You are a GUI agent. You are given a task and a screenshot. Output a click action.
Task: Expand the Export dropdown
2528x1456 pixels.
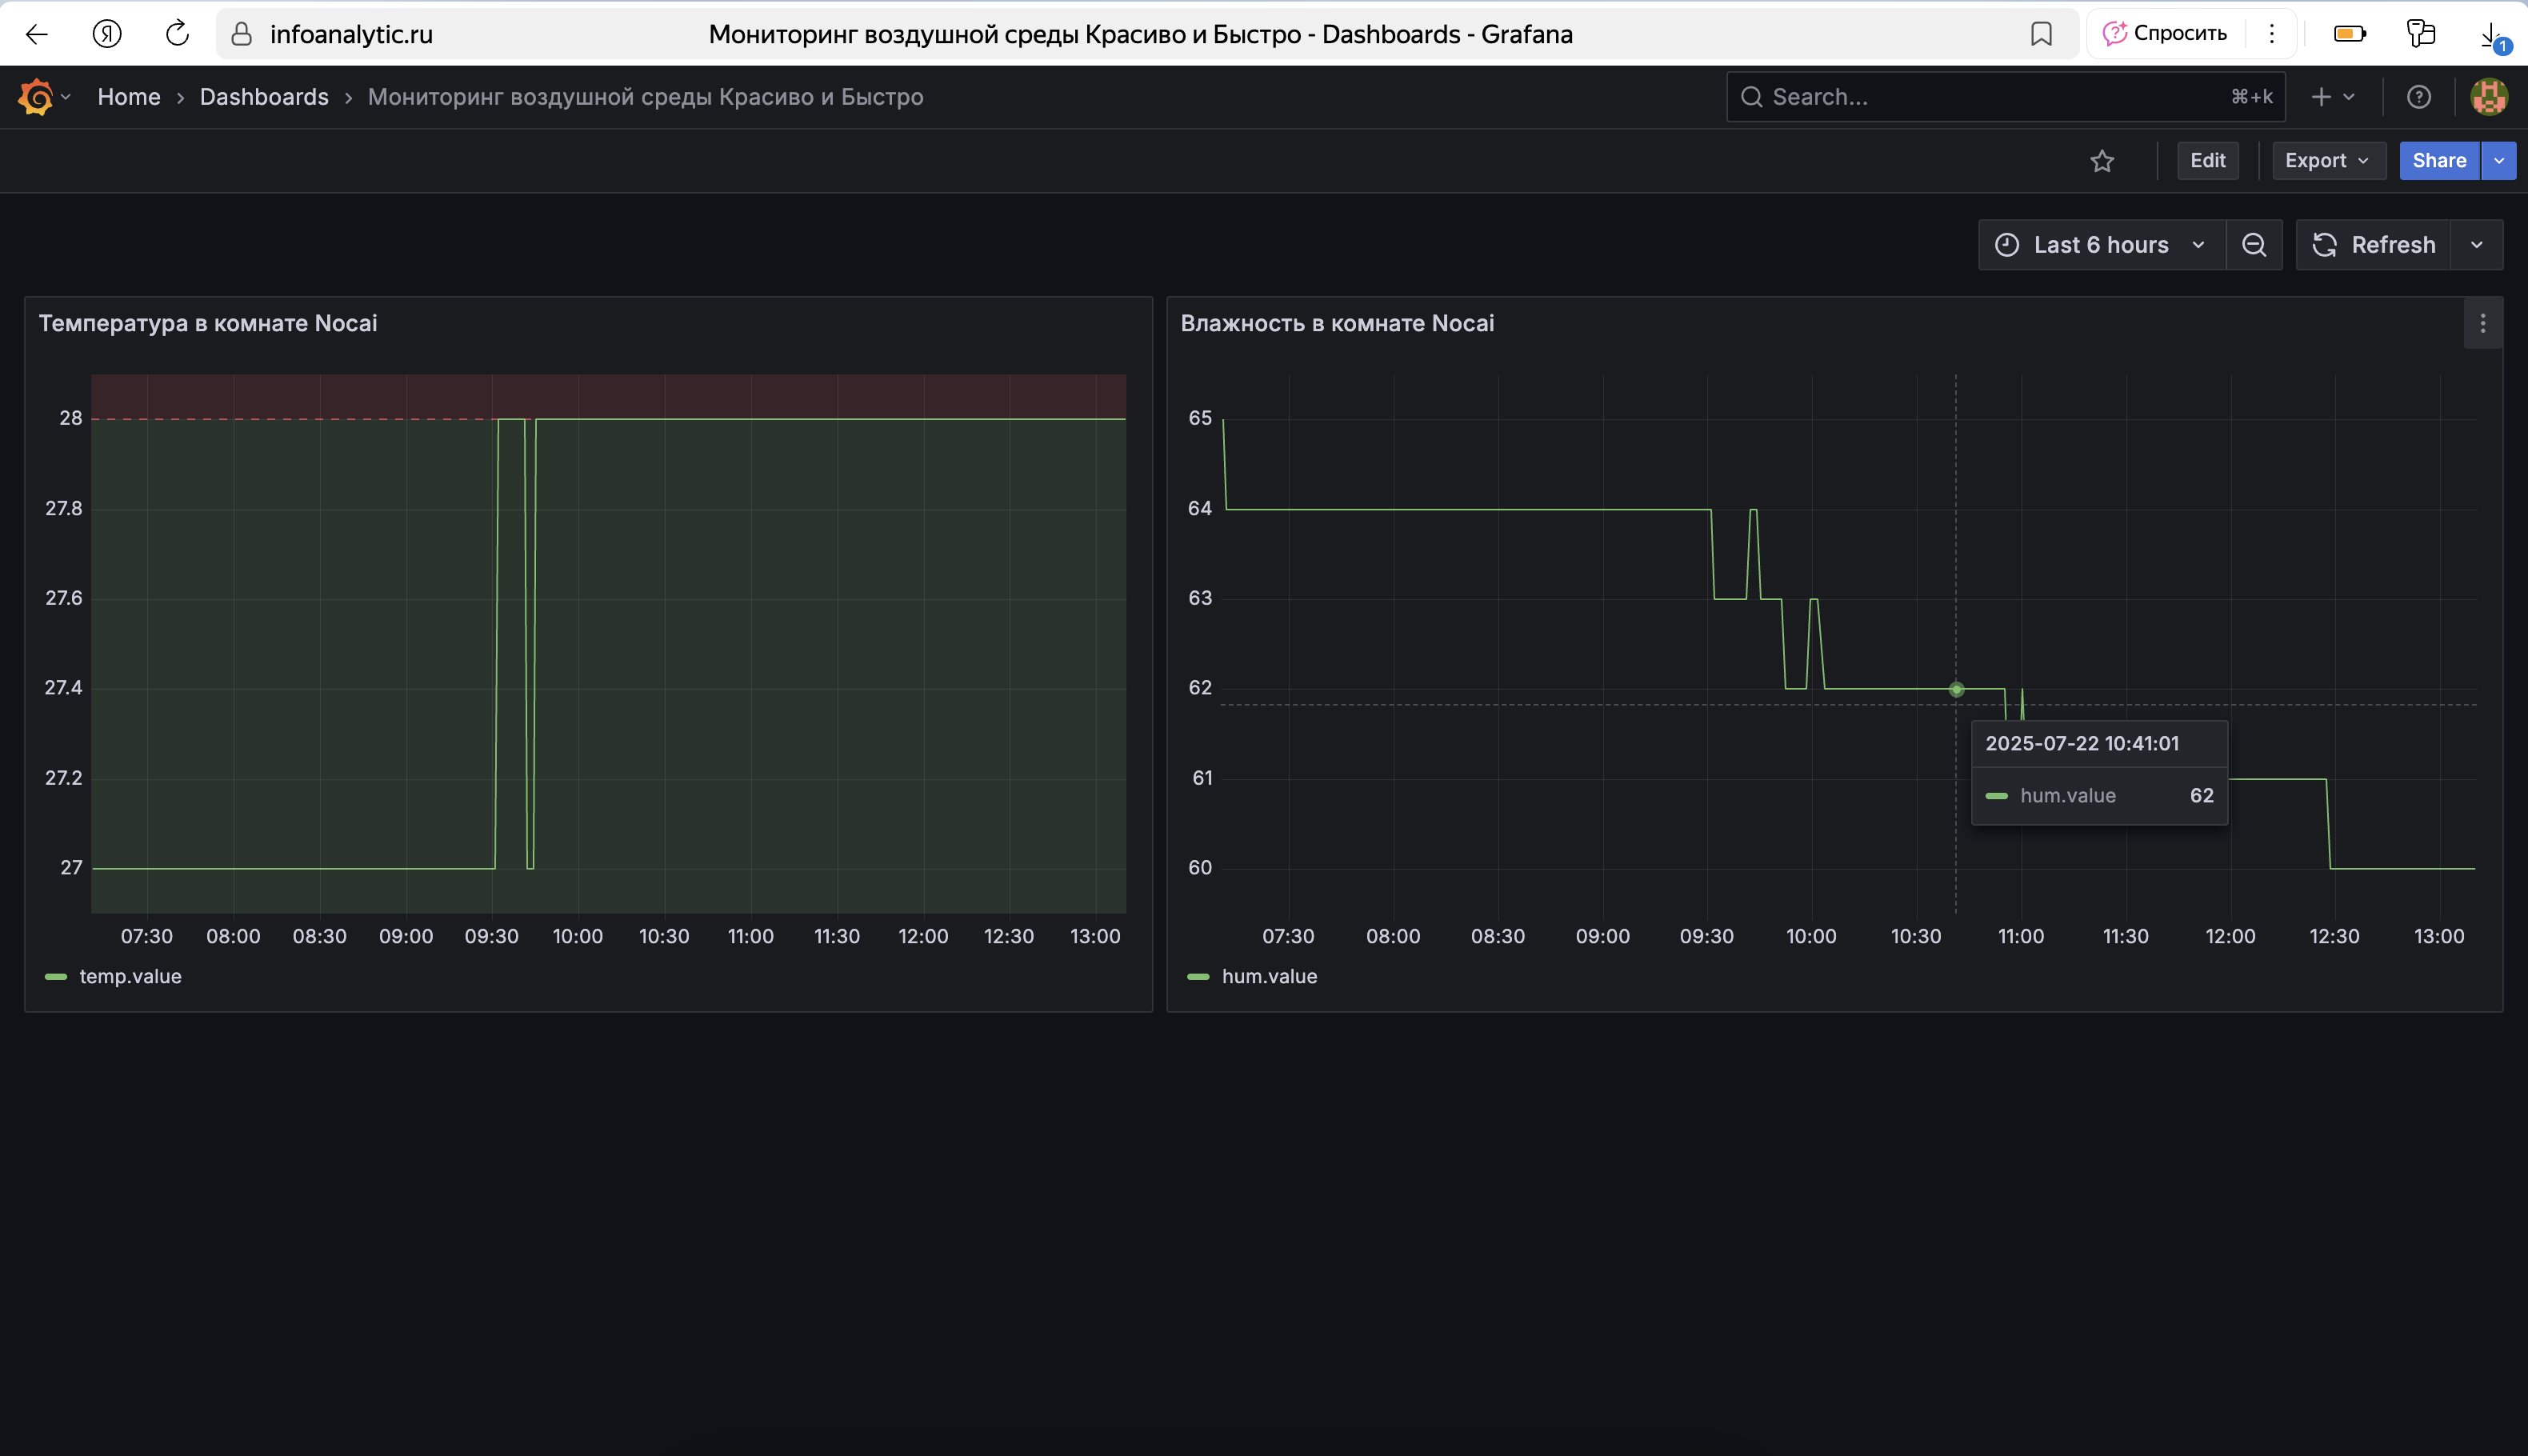click(2327, 161)
